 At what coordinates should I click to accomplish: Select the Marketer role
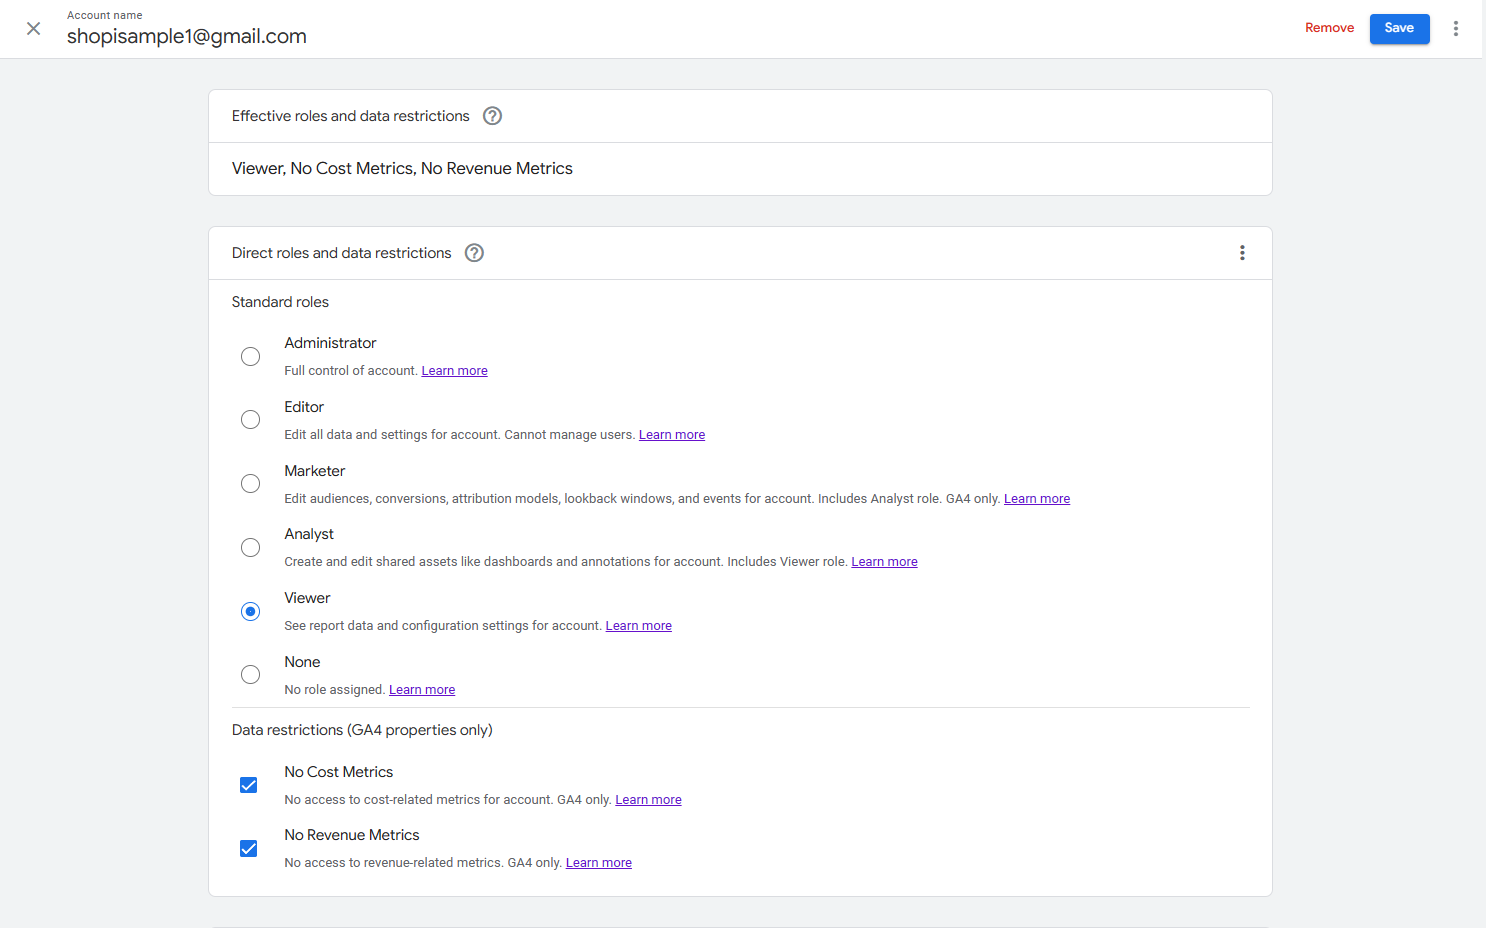(x=251, y=484)
